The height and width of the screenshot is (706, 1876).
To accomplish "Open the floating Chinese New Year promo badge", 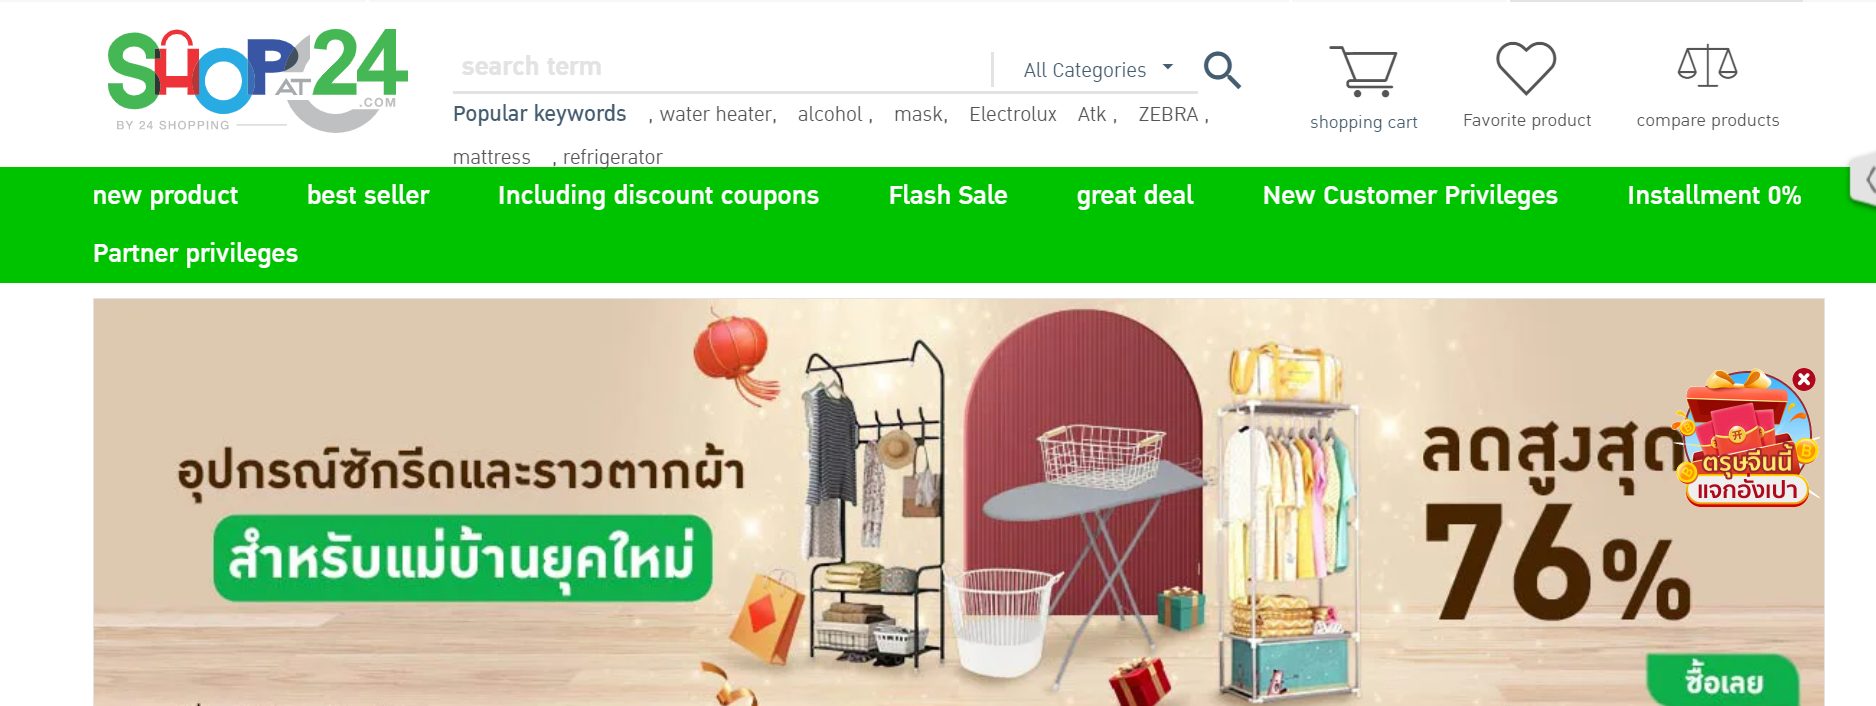I will click(1745, 440).
